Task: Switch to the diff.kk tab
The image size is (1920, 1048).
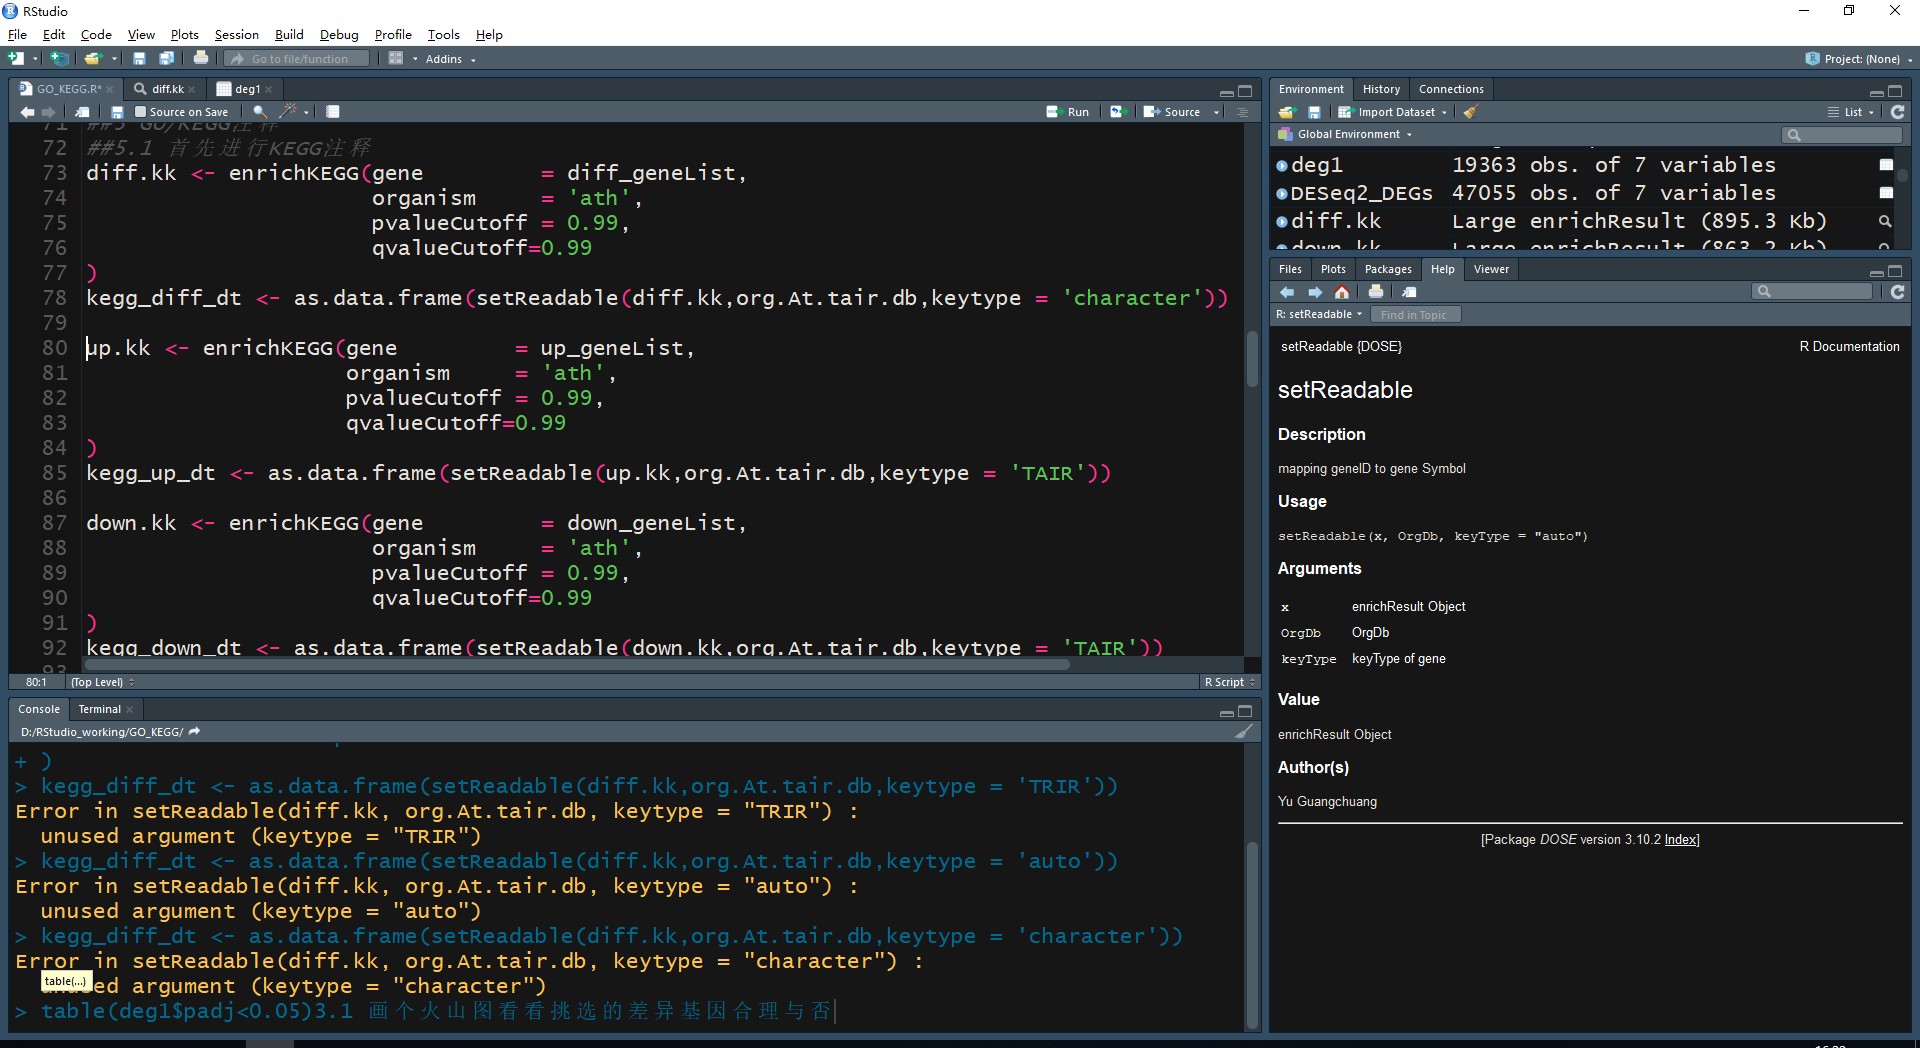Action: pyautogui.click(x=167, y=89)
